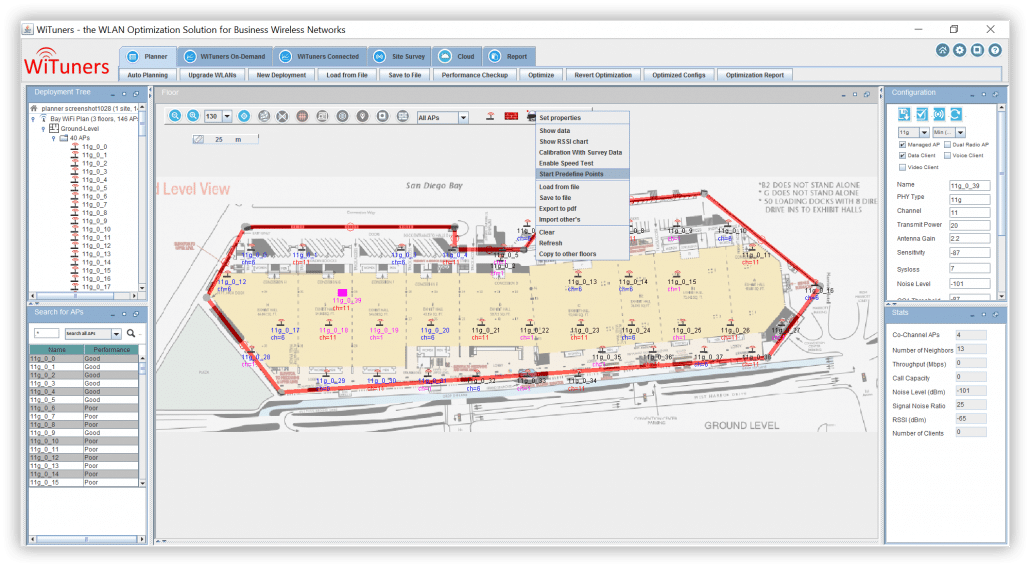The height and width of the screenshot is (567, 1030).
Task: Click the ruler scale icon beside 25 m
Action: tap(198, 139)
